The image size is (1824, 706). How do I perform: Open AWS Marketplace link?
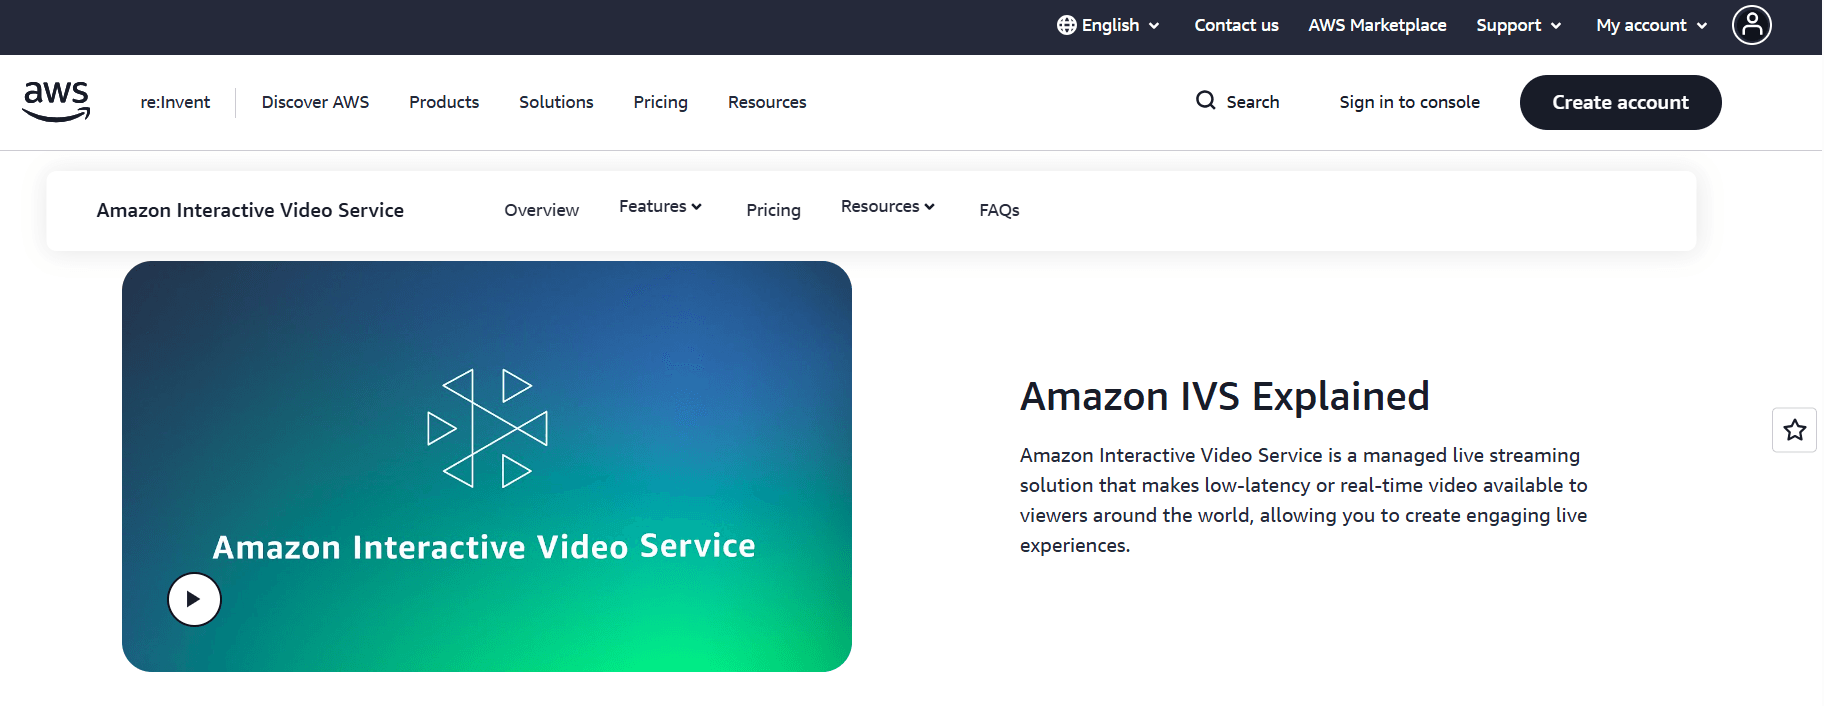tap(1377, 25)
